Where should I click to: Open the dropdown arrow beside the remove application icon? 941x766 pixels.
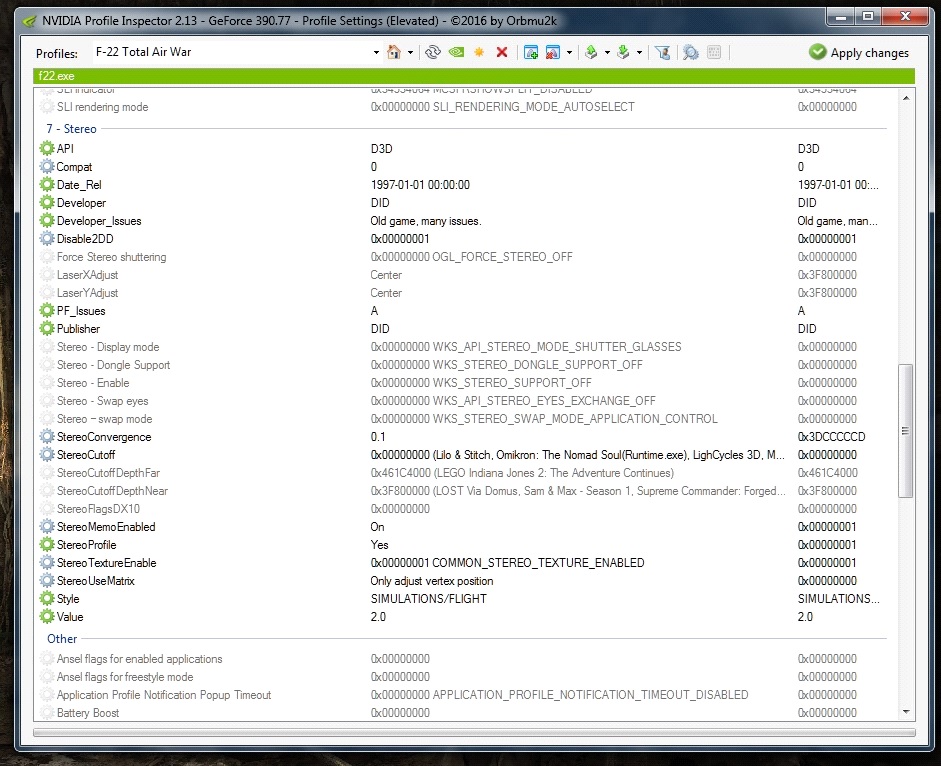point(569,53)
